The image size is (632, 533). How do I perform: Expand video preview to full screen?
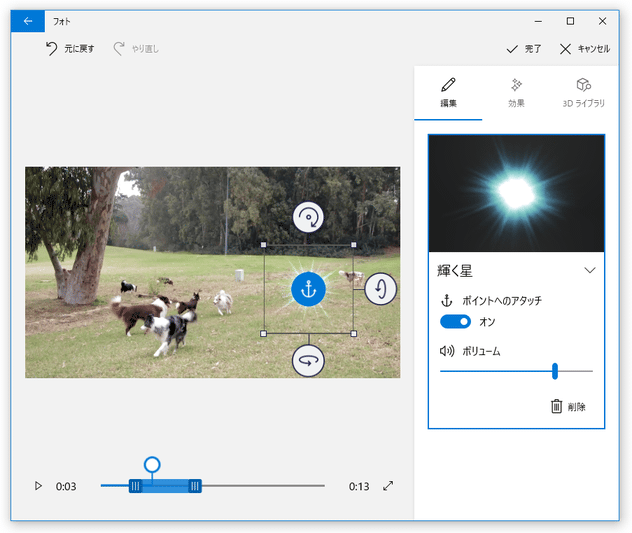[388, 486]
